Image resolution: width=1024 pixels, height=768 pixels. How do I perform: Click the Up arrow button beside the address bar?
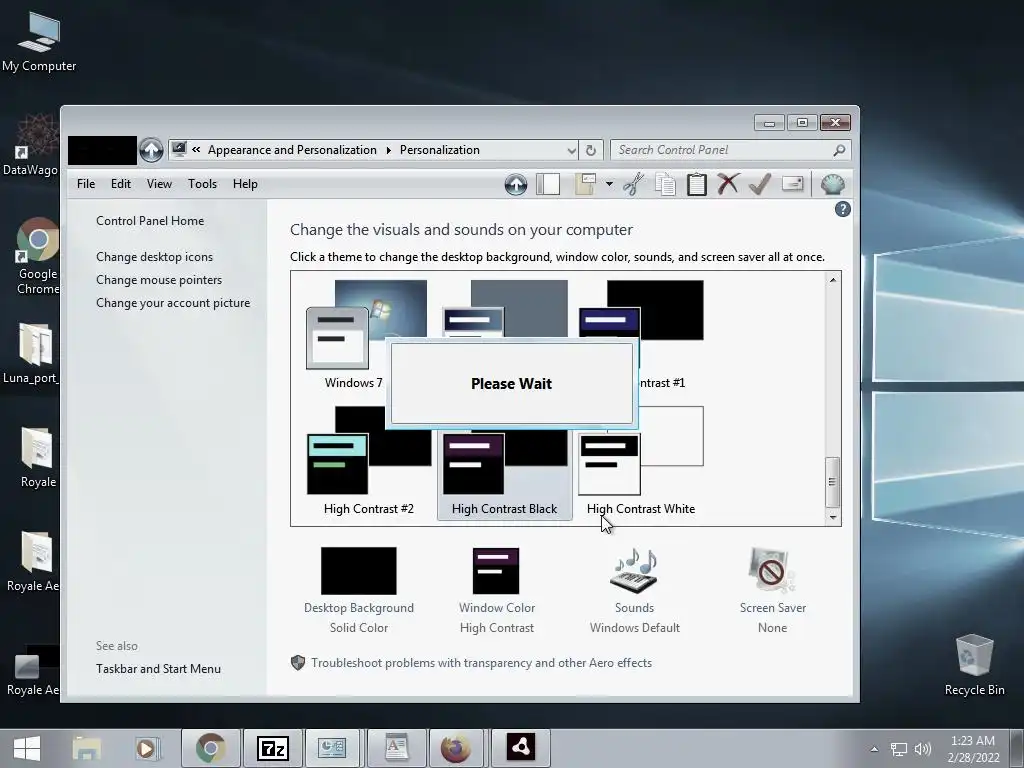click(x=151, y=150)
